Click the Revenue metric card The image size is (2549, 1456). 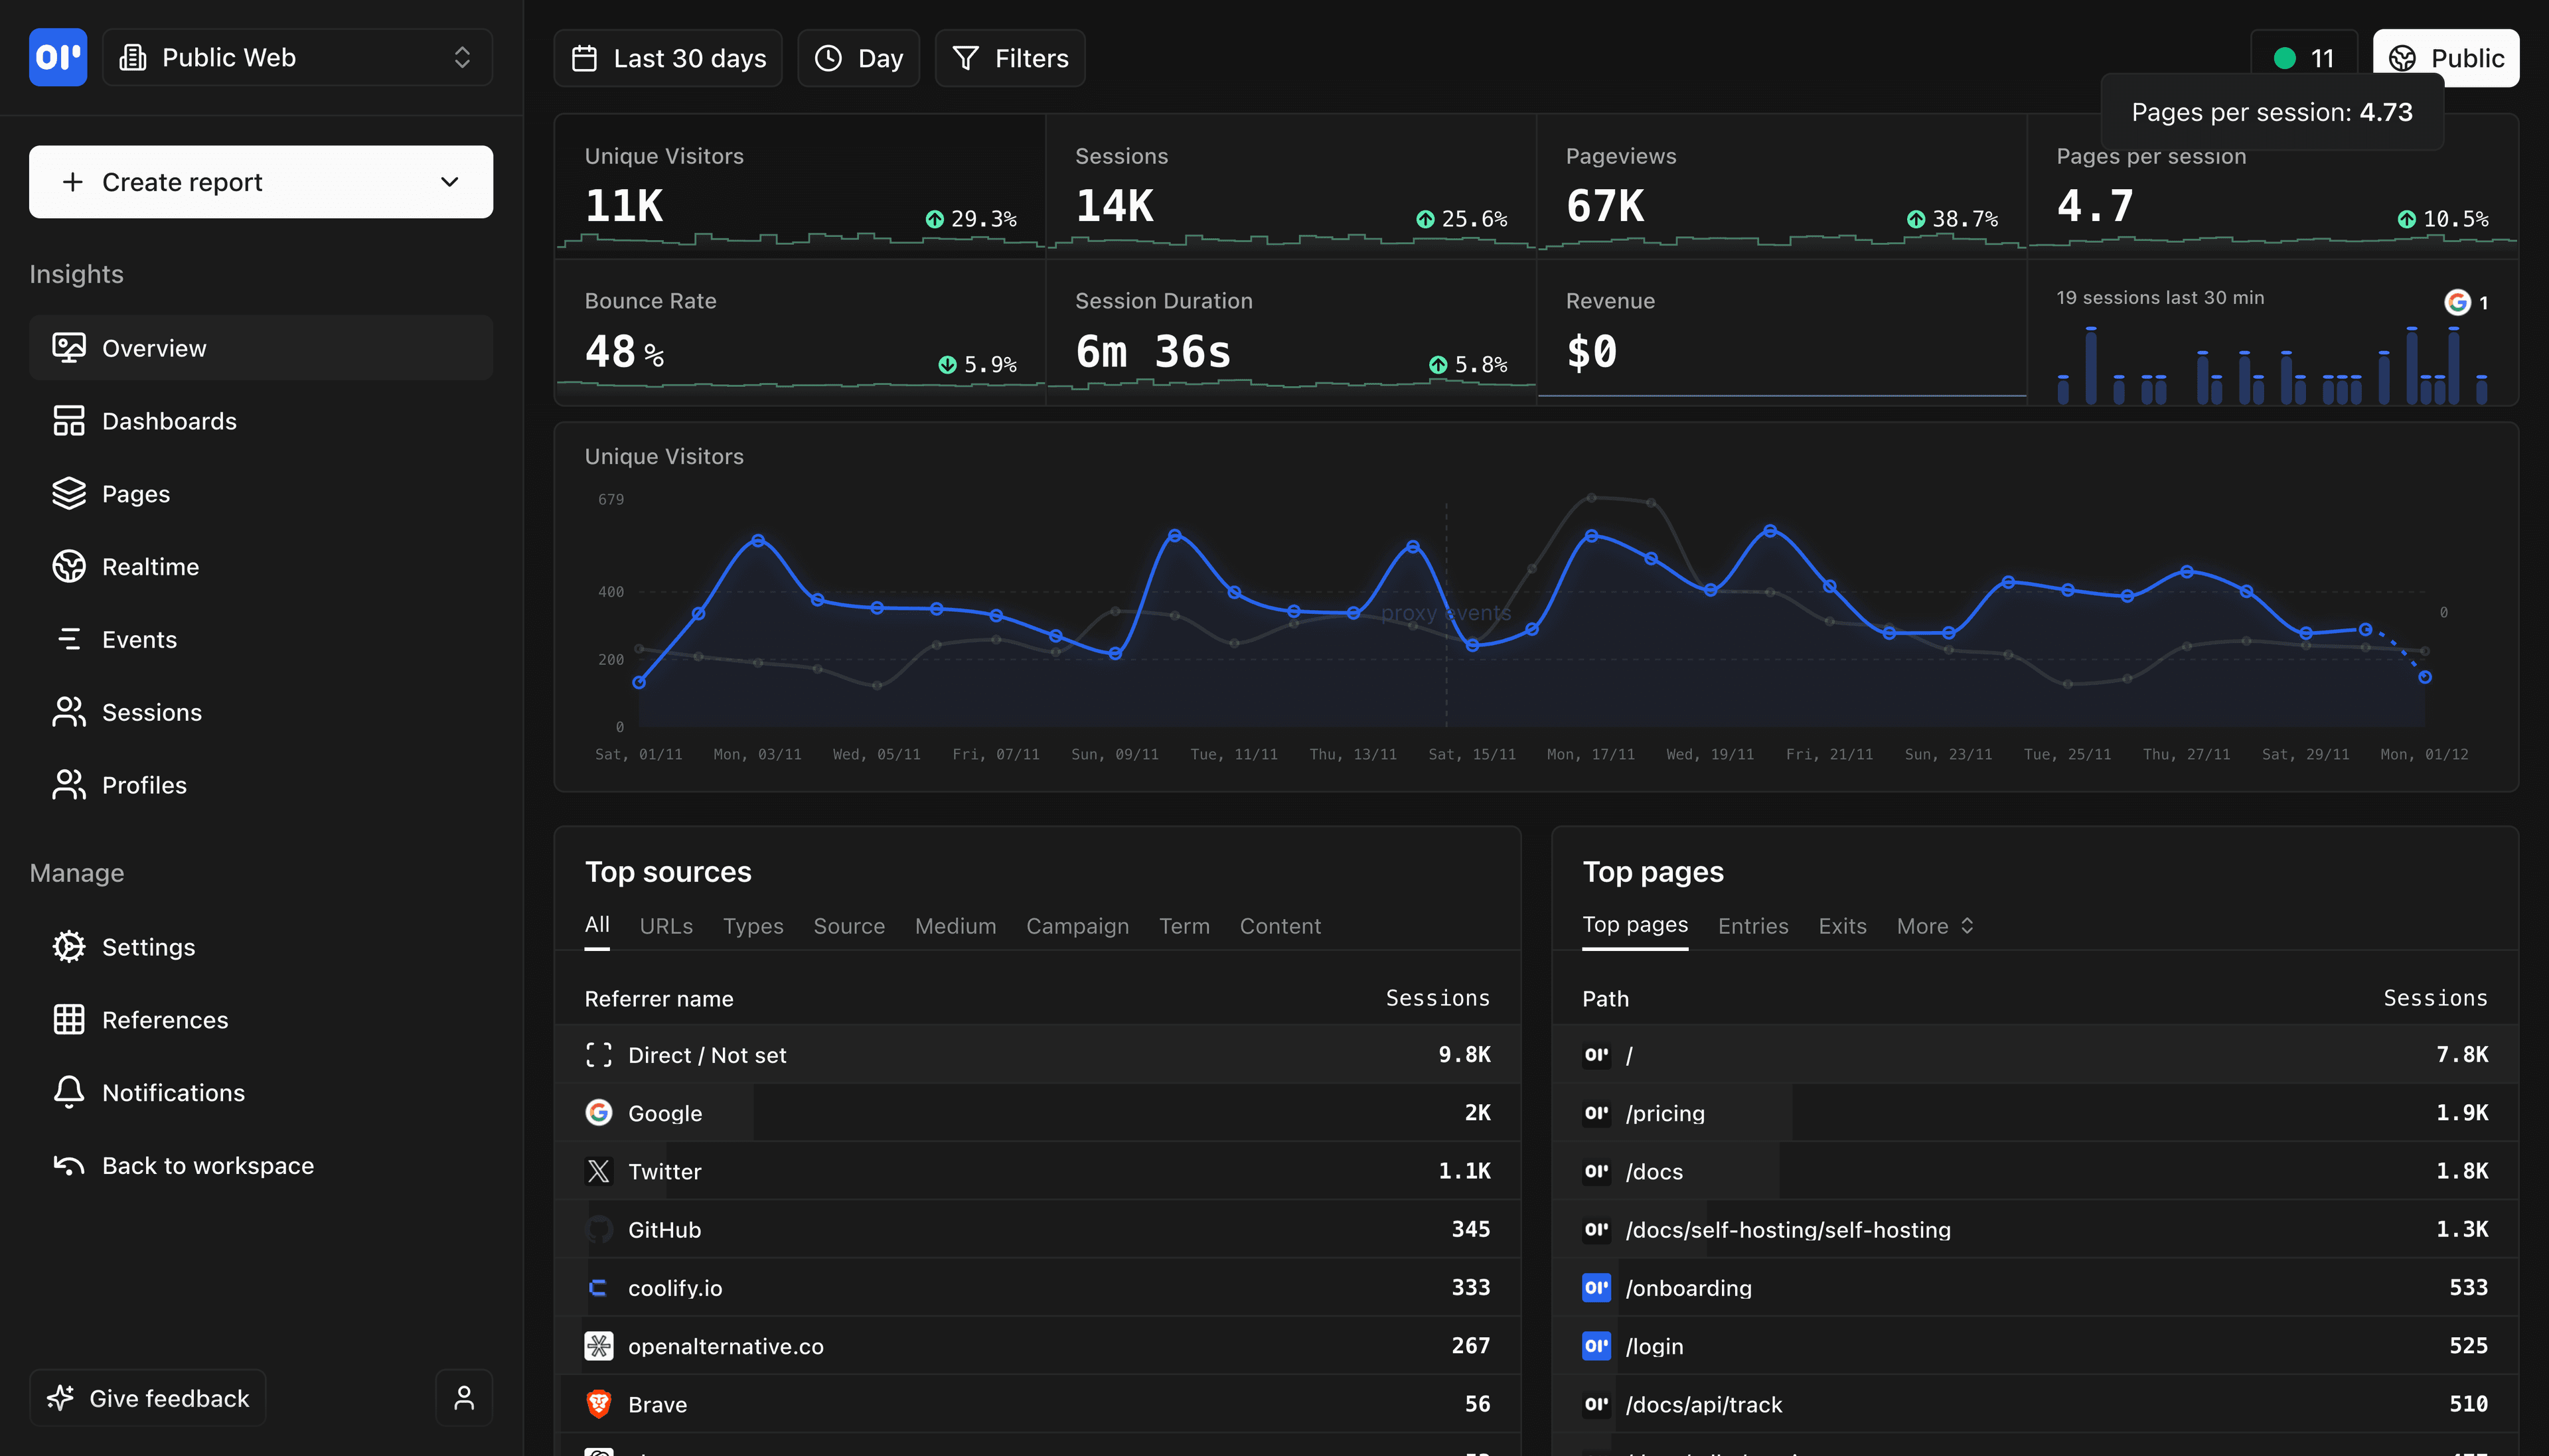(x=1780, y=330)
